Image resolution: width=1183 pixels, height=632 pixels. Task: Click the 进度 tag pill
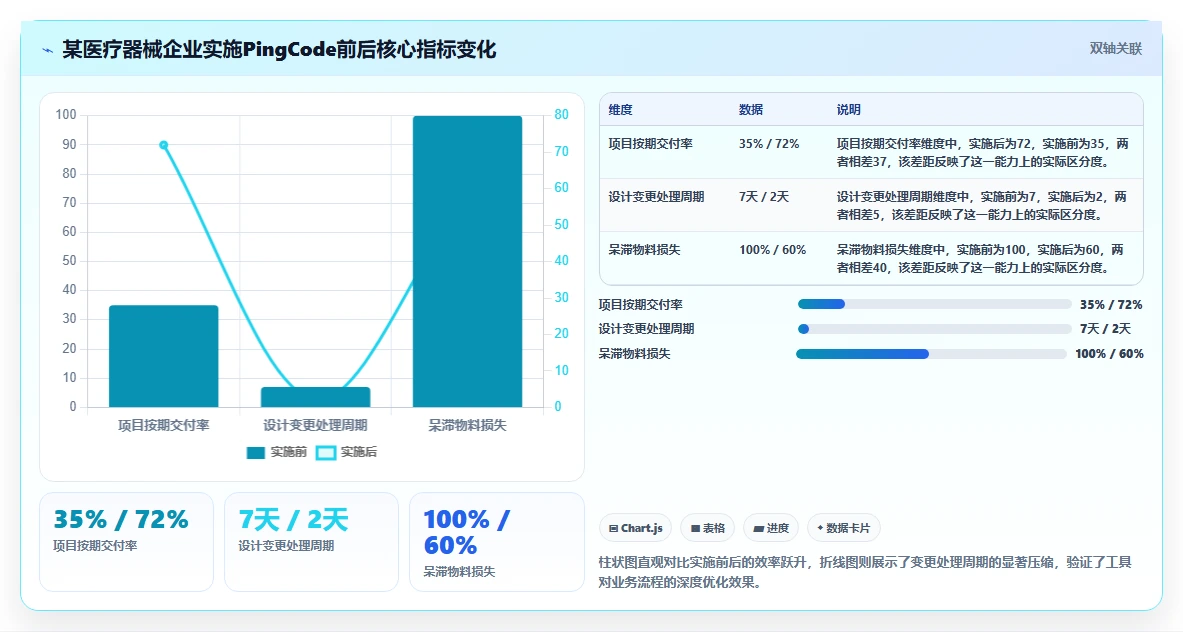[771, 528]
